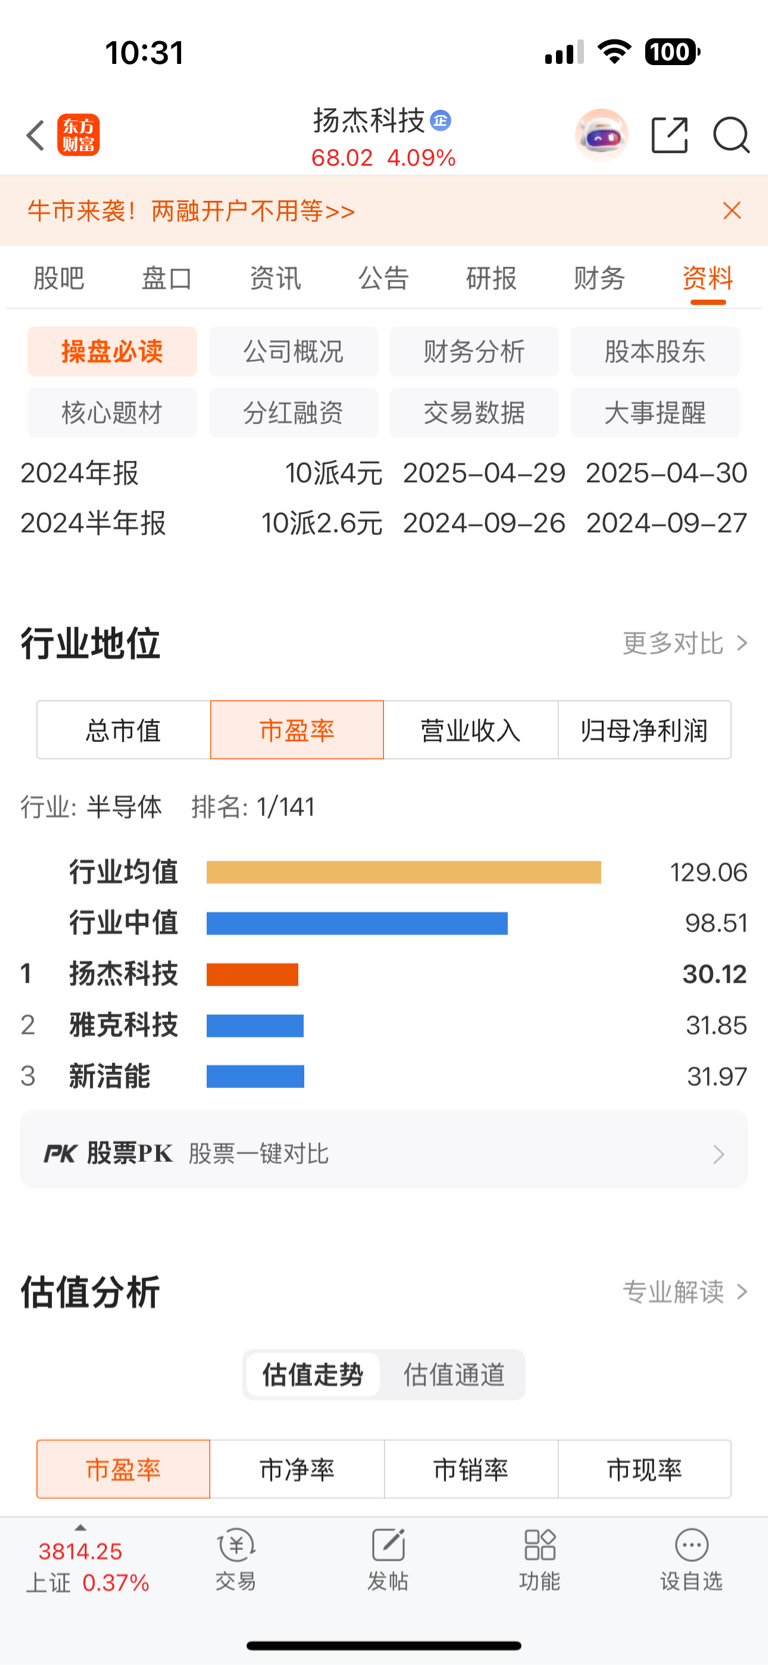Switch to the 股吧 tab
The width and height of the screenshot is (768, 1665).
59,278
